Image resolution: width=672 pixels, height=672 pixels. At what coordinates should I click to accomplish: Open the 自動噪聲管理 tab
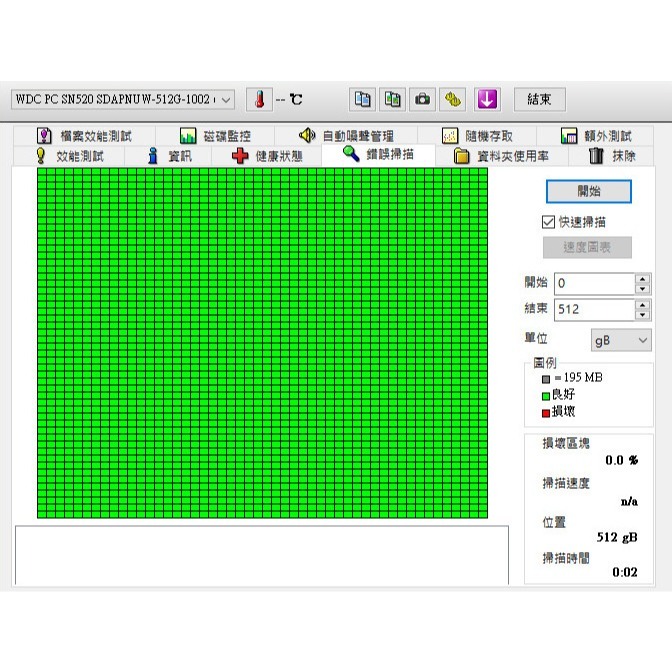346,136
